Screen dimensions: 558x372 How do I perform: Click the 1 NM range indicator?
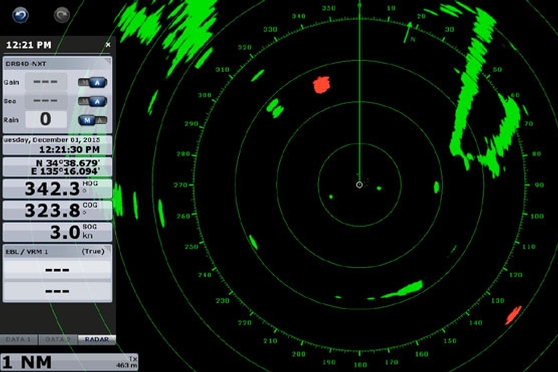pyautogui.click(x=69, y=362)
